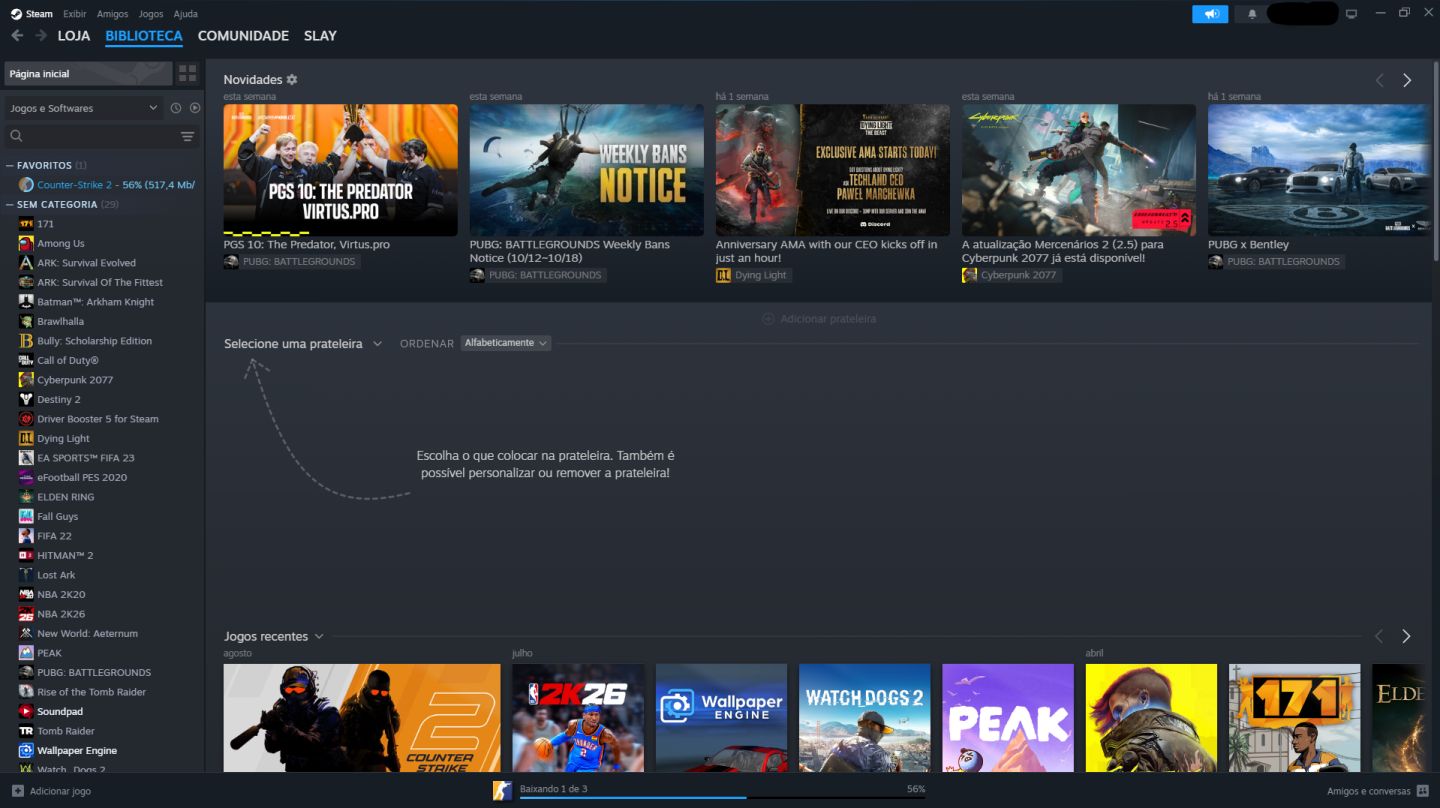Open the Ajuda menu

click(185, 14)
